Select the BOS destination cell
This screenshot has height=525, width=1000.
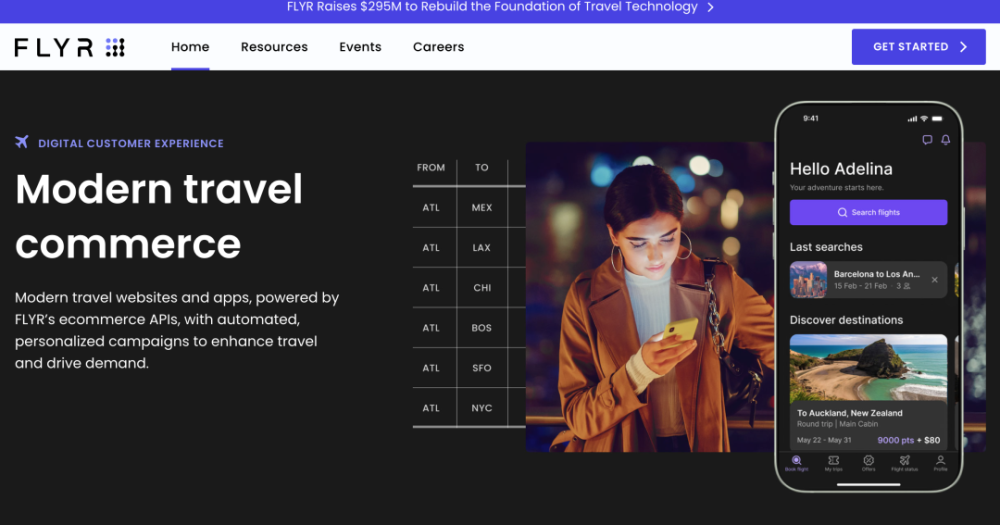[482, 328]
